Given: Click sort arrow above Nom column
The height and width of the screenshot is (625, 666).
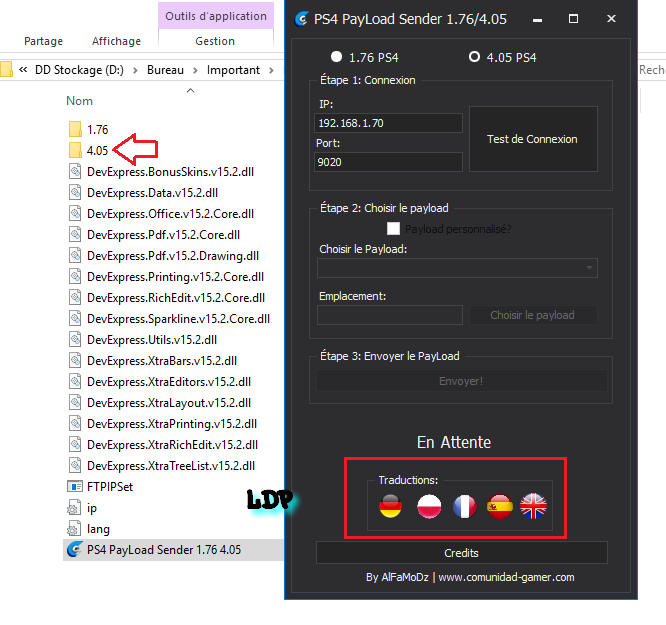Looking at the screenshot, I should click(x=191, y=90).
